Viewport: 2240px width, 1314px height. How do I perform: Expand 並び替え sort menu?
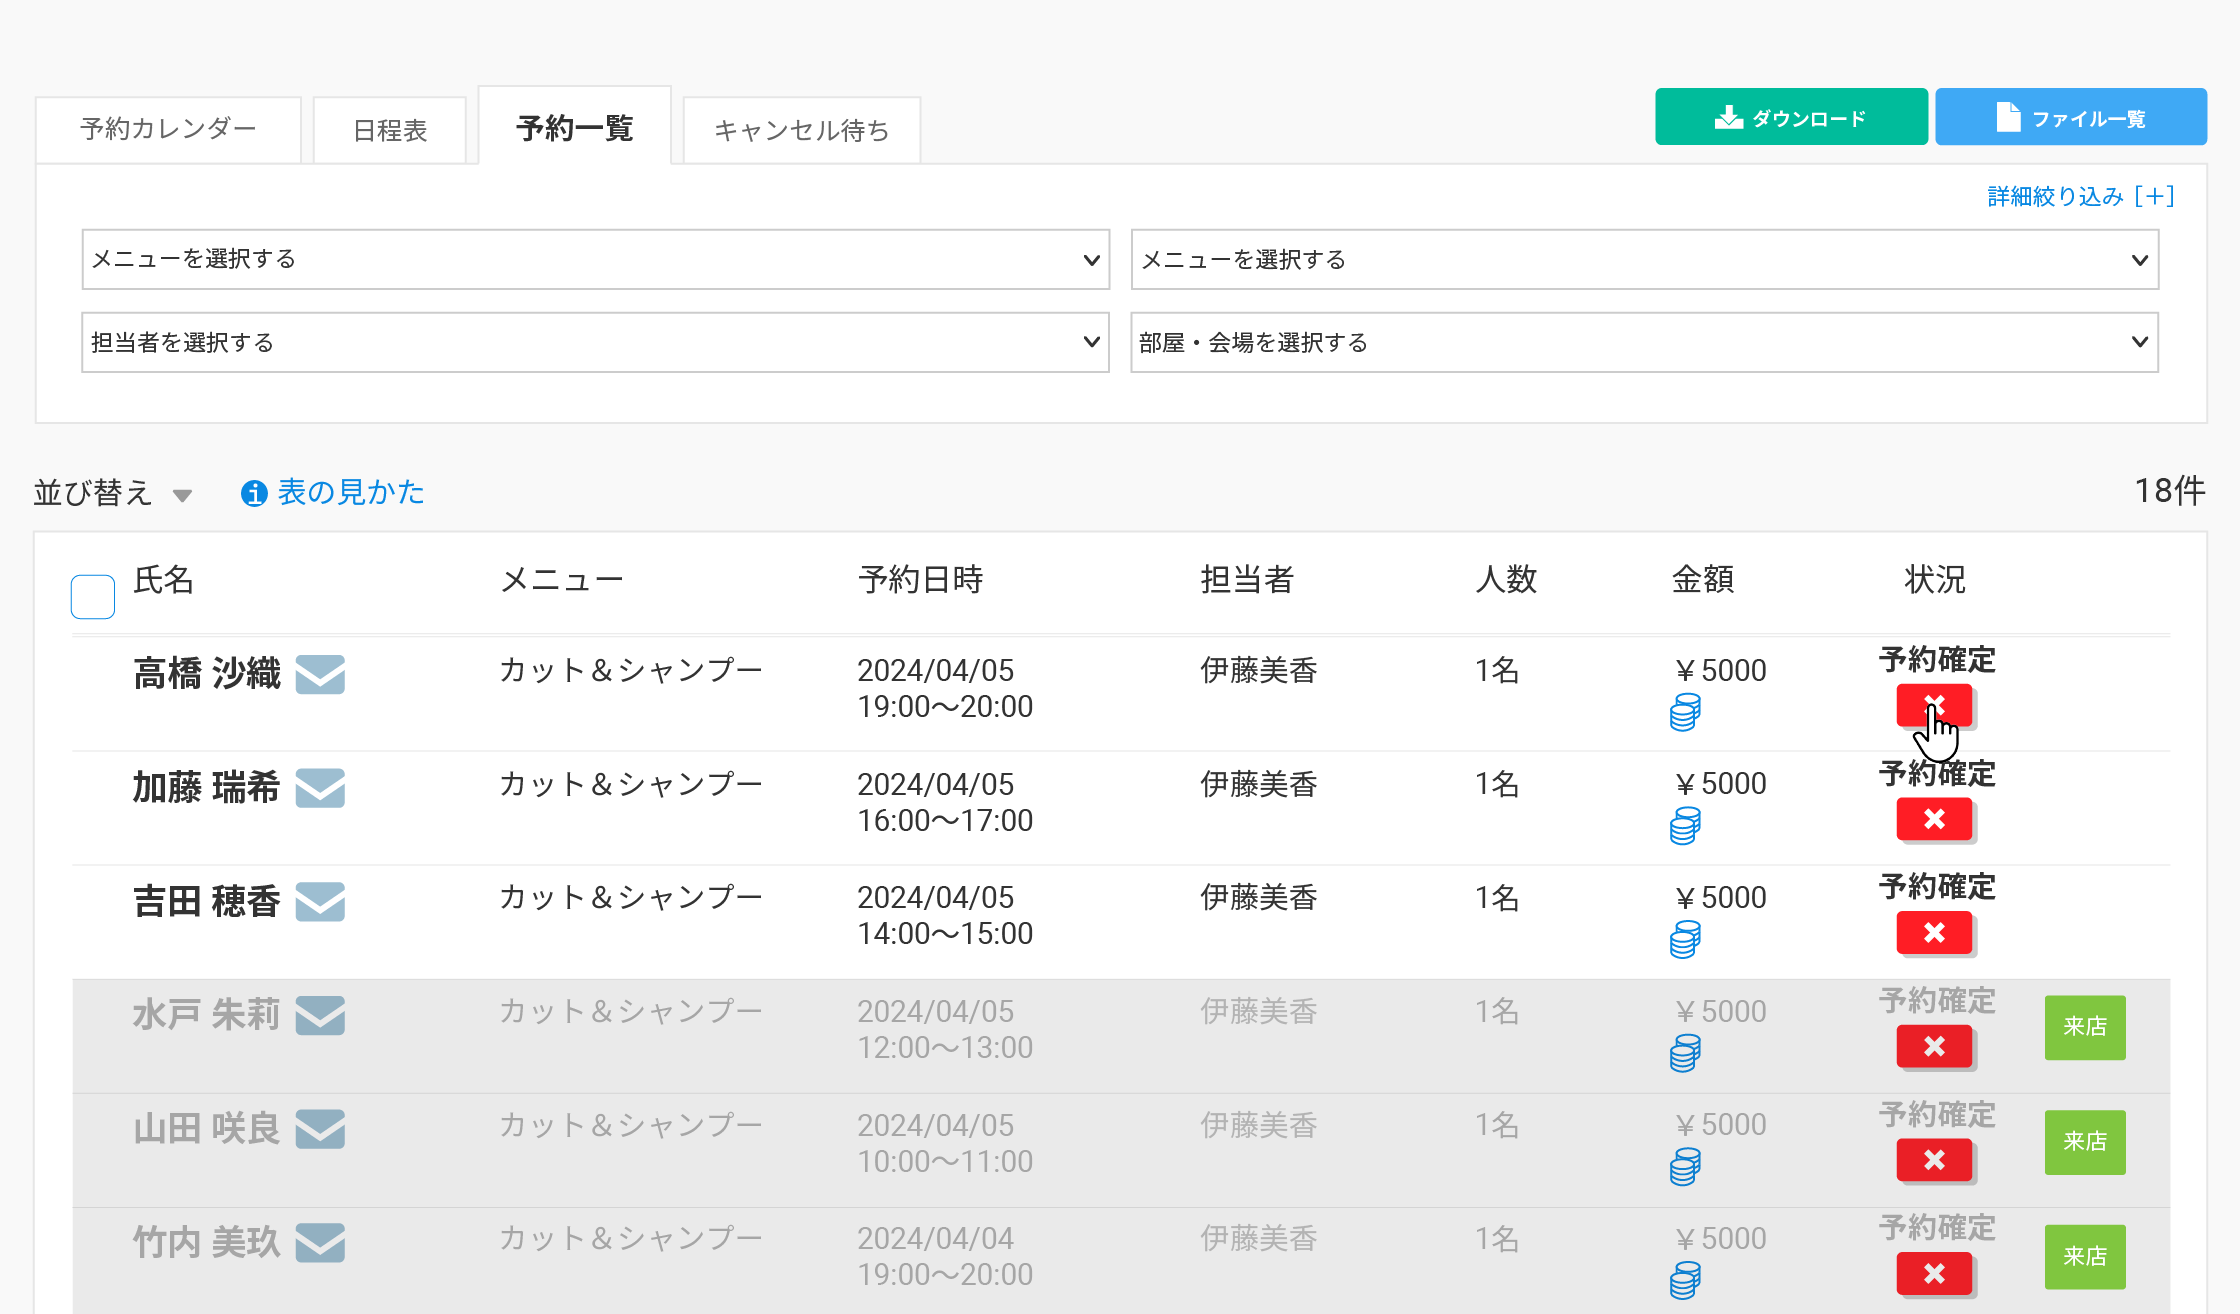(x=112, y=493)
